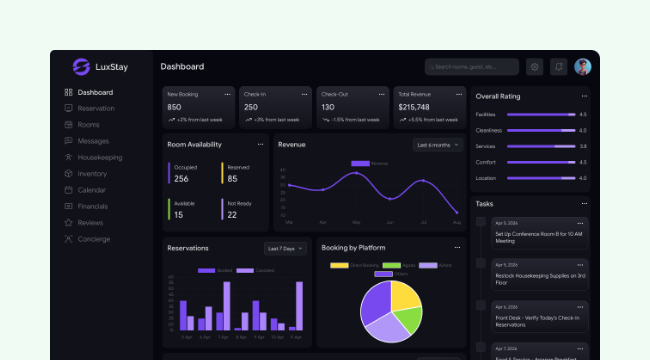
Task: Open Check-Out card options menu
Action: tap(381, 95)
